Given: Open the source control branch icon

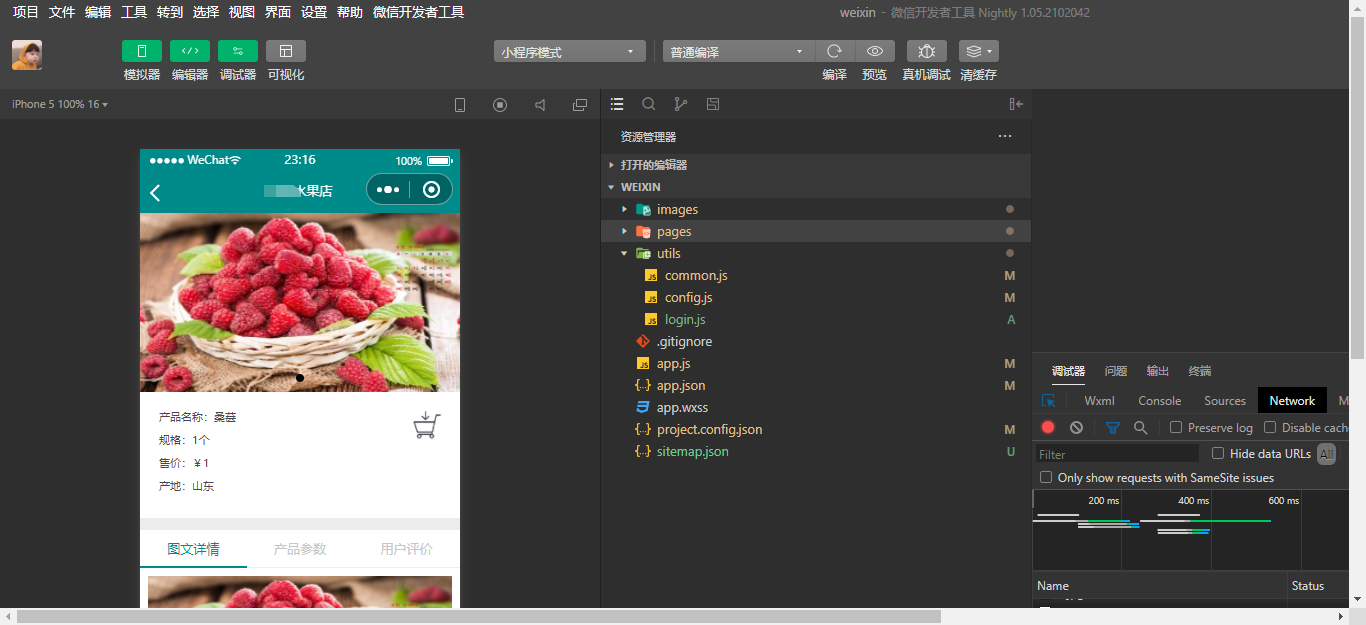Looking at the screenshot, I should pyautogui.click(x=681, y=104).
